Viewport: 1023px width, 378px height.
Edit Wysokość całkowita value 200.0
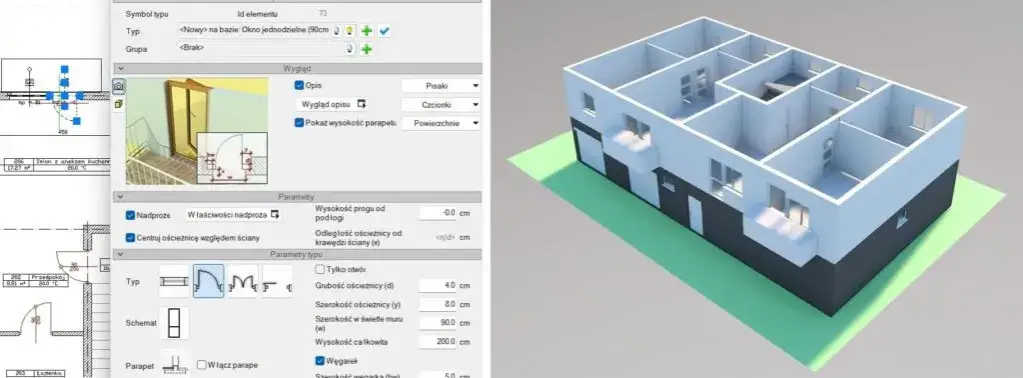click(438, 341)
